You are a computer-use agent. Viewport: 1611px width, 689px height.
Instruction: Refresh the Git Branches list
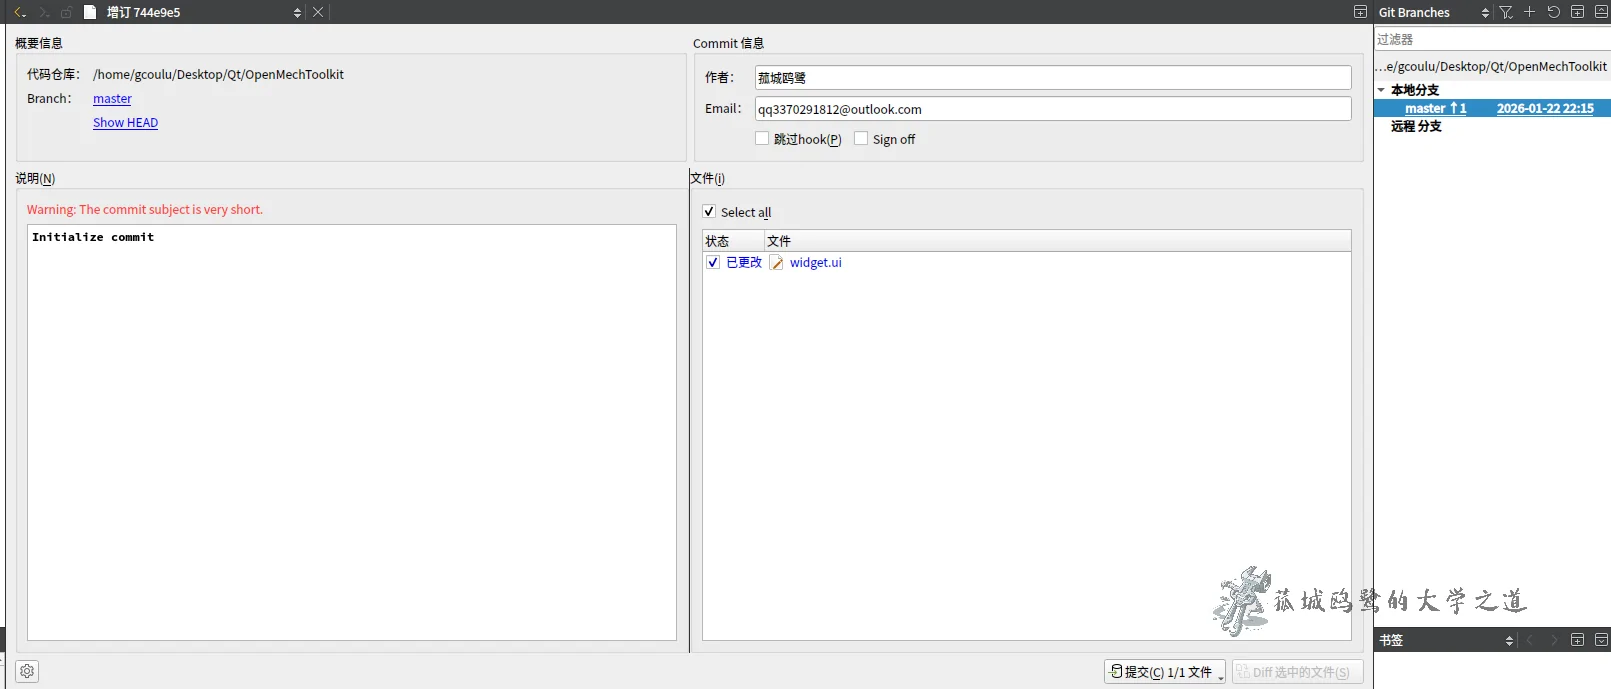[1553, 12]
